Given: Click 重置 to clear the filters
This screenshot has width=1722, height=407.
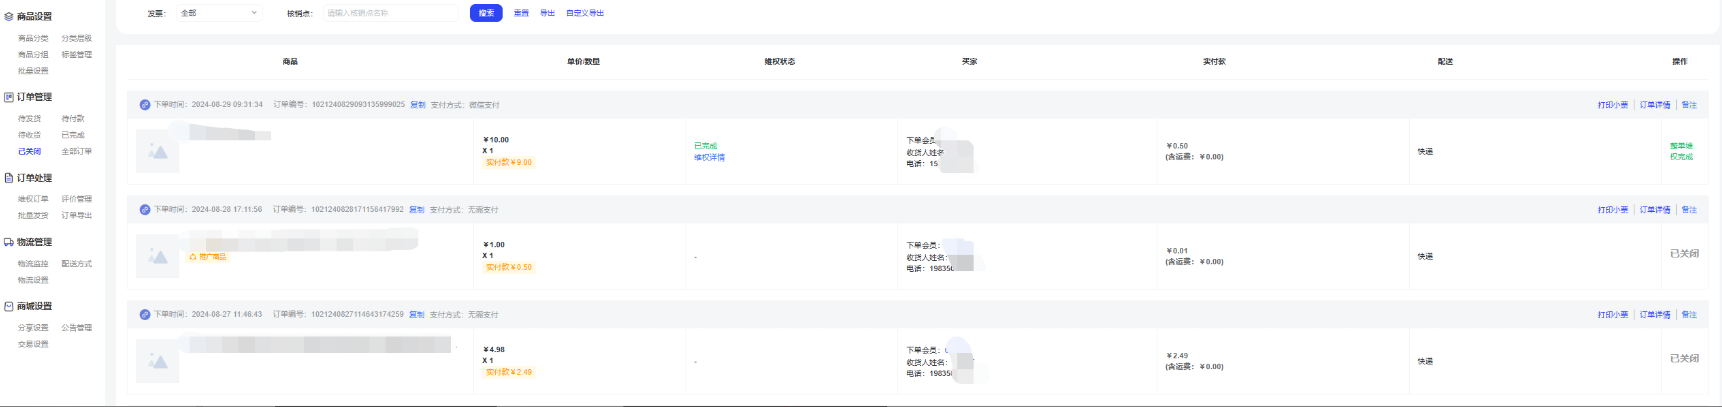Looking at the screenshot, I should (x=521, y=13).
